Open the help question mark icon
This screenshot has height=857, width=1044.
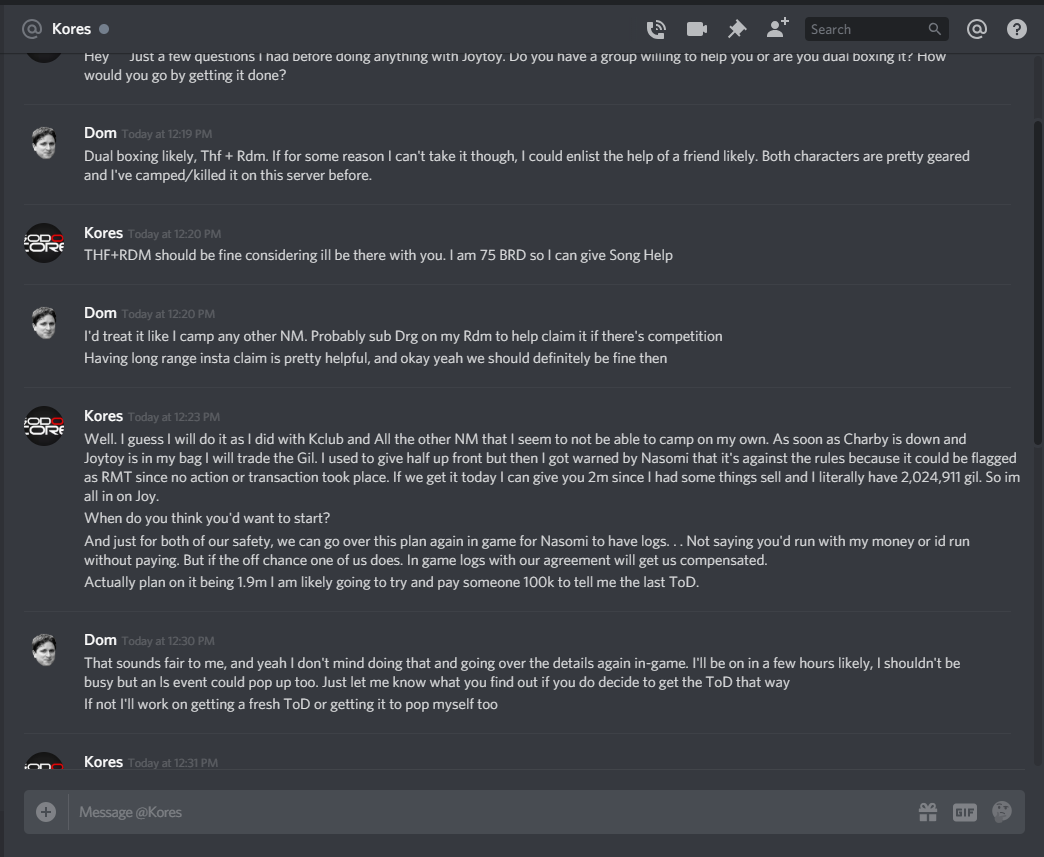(x=1017, y=29)
